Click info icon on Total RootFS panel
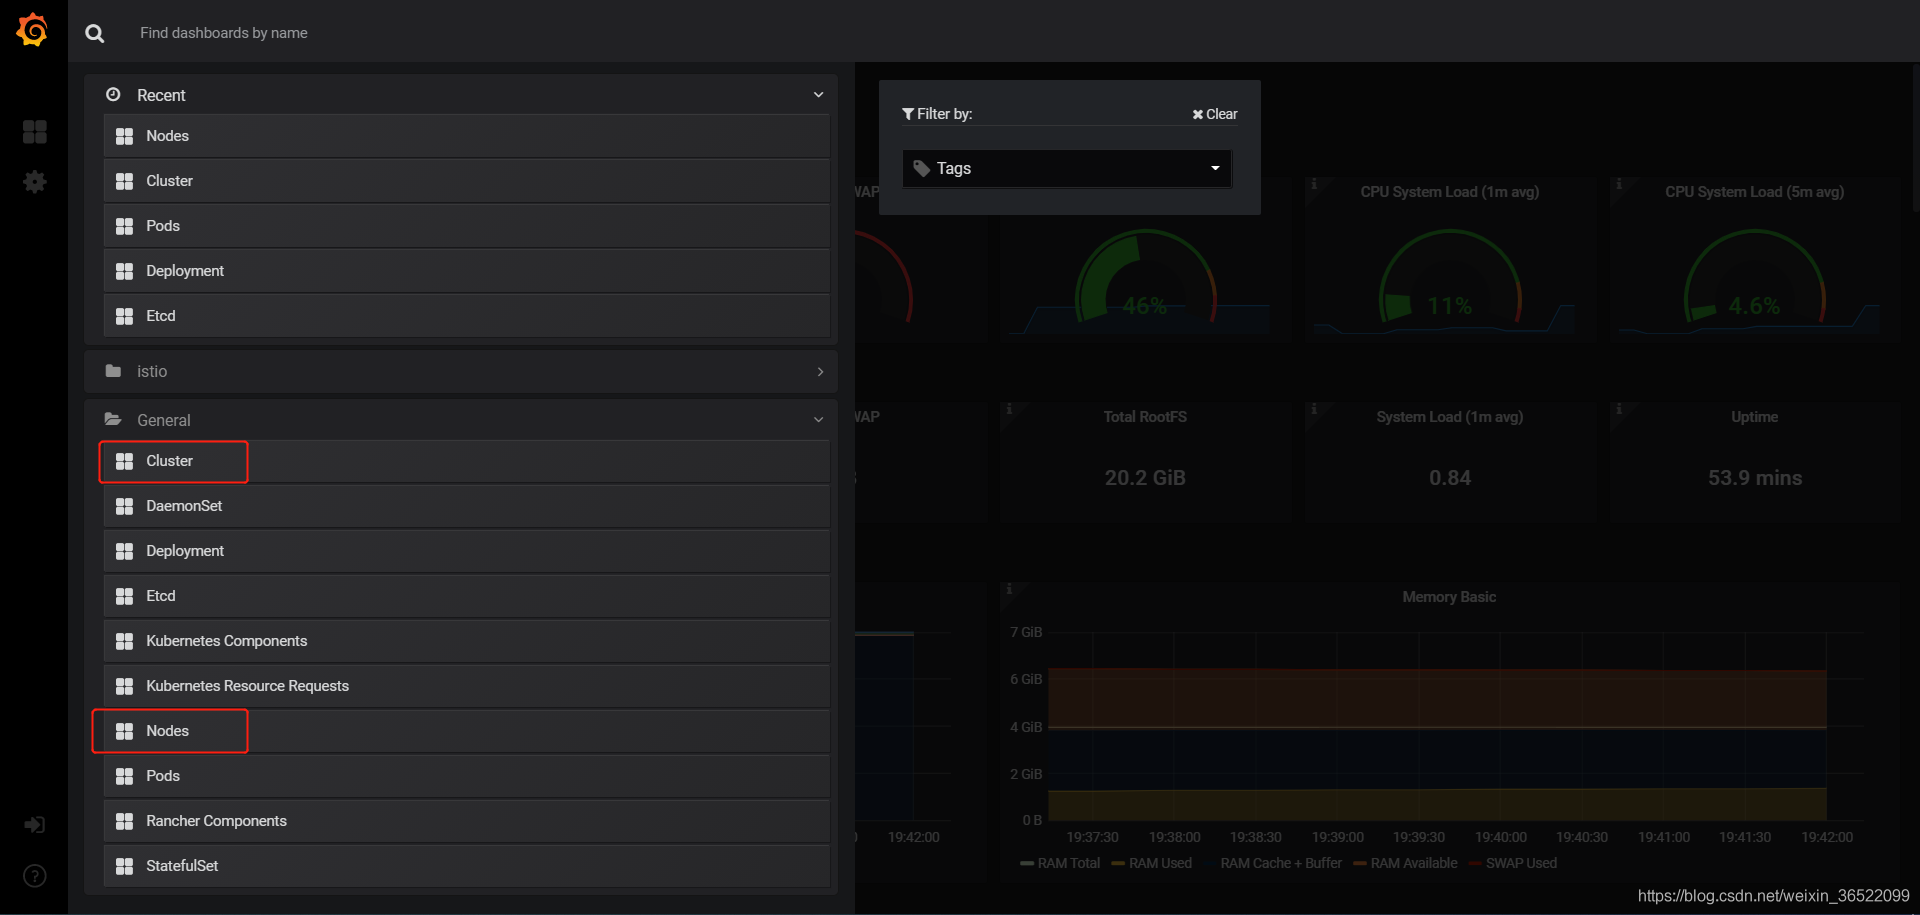The height and width of the screenshot is (915, 1920). pos(1009,409)
